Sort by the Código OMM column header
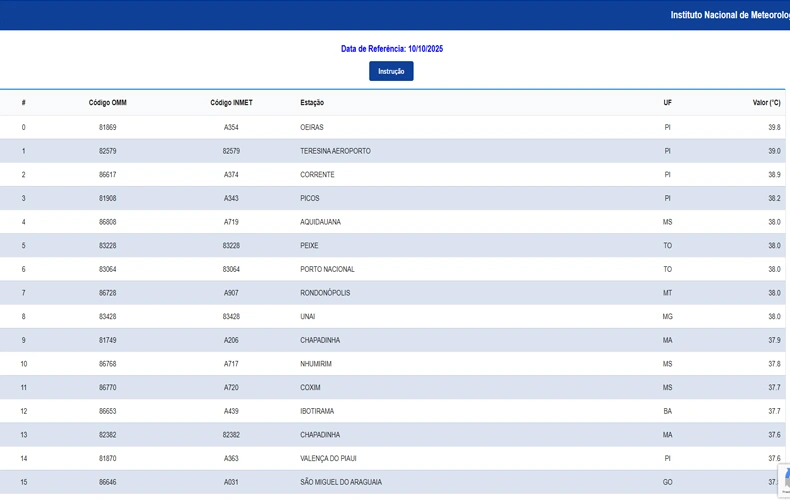Image resolution: width=790 pixels, height=500 pixels. pyautogui.click(x=108, y=103)
